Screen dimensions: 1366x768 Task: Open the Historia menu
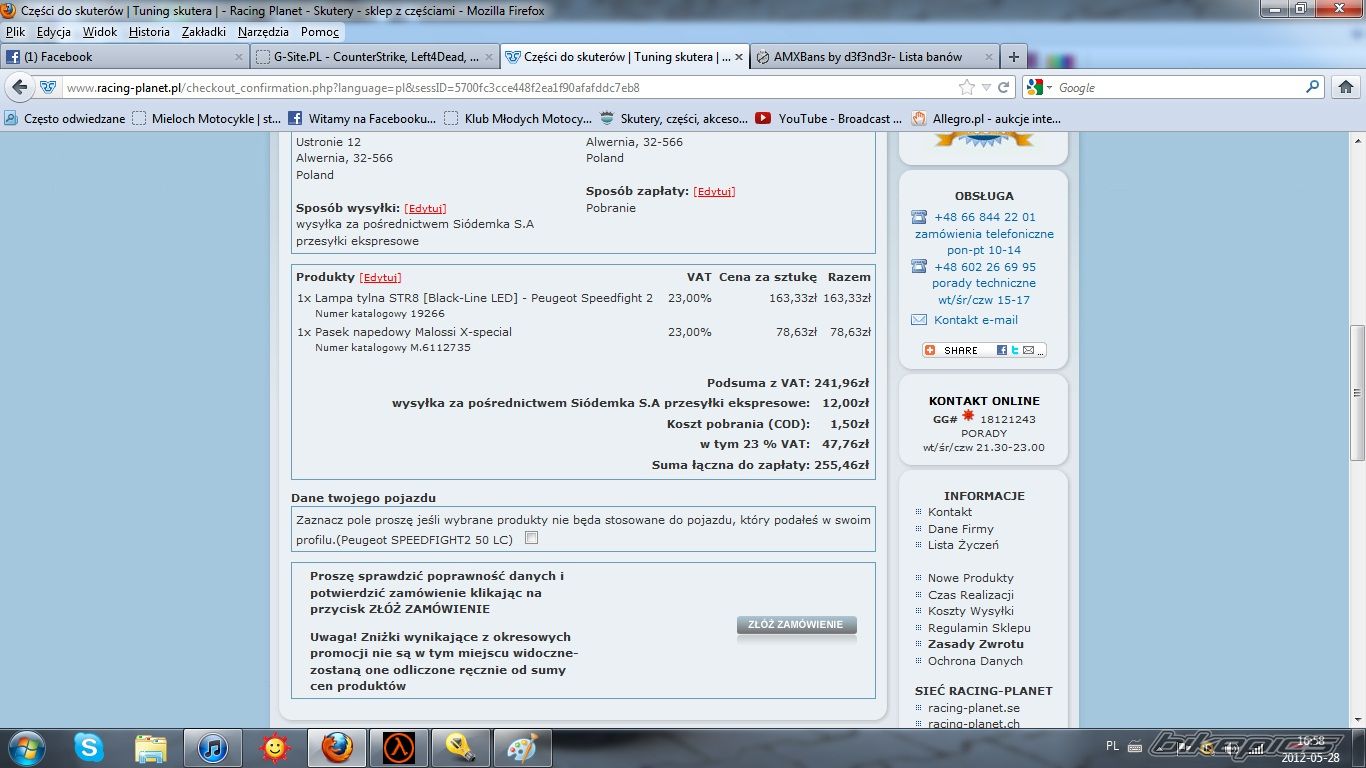(x=150, y=32)
